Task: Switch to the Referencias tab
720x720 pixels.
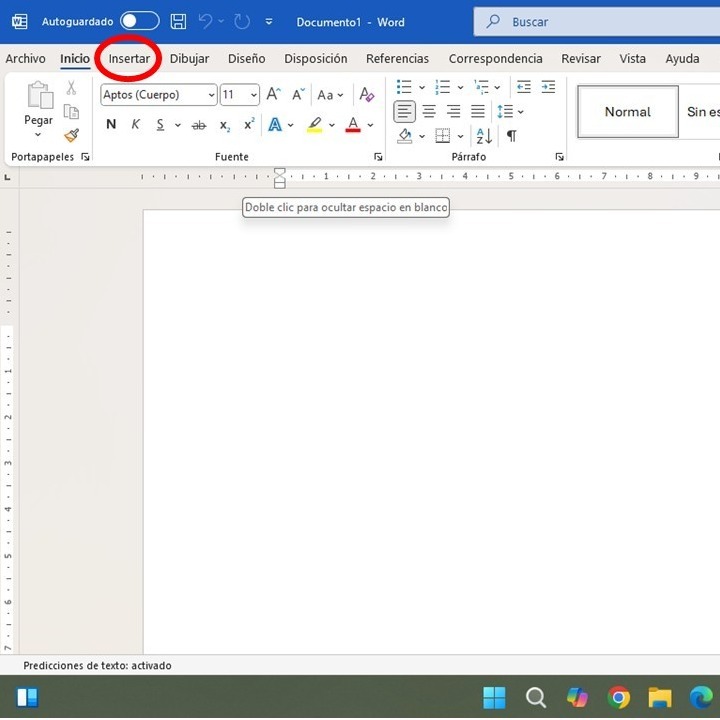Action: 397,59
